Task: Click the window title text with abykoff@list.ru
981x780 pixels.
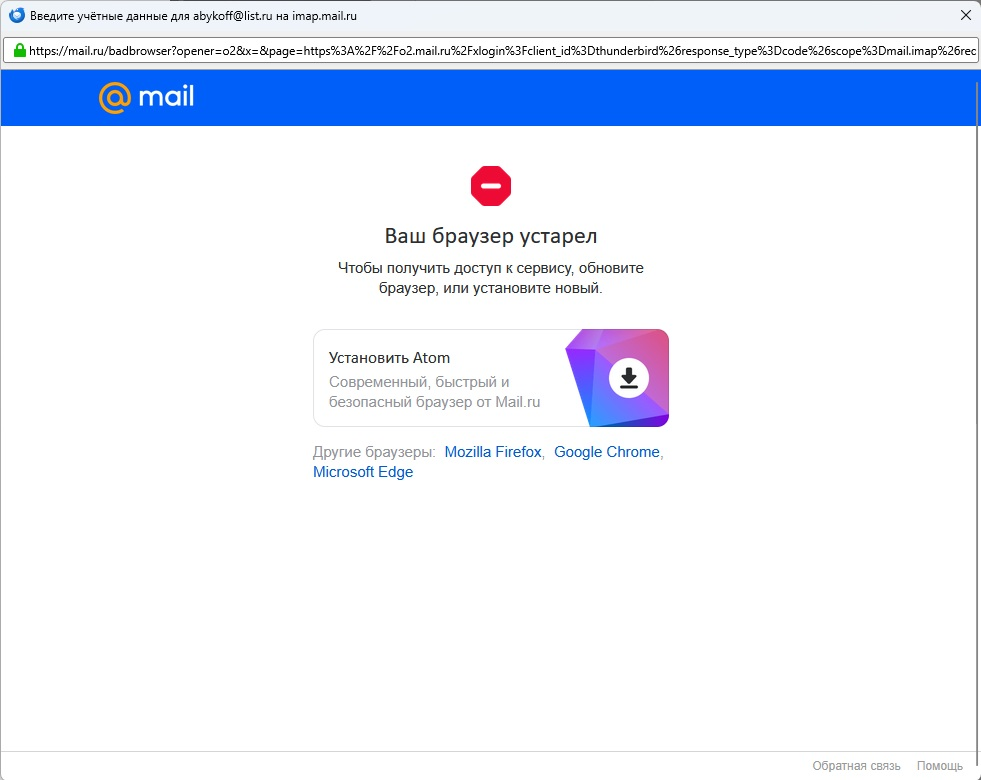Action: click(x=193, y=16)
